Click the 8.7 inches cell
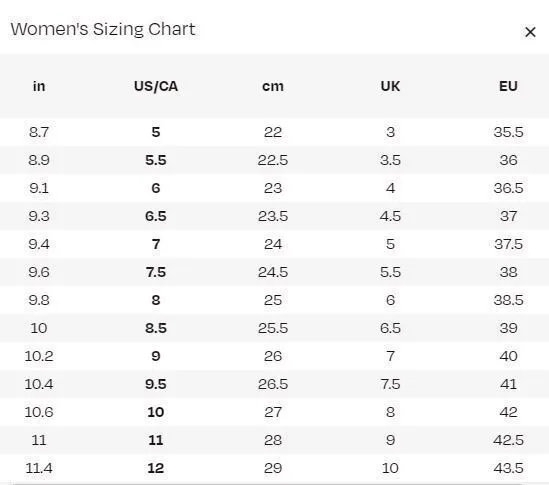549x485 pixels. tap(39, 132)
